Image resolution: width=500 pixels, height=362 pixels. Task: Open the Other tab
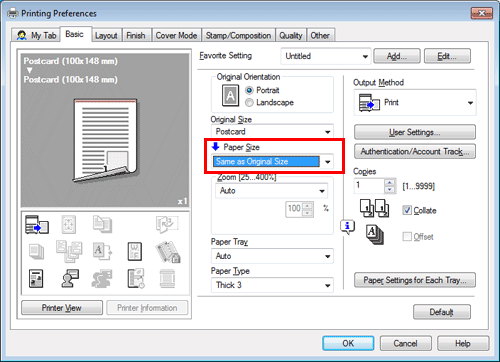point(320,35)
